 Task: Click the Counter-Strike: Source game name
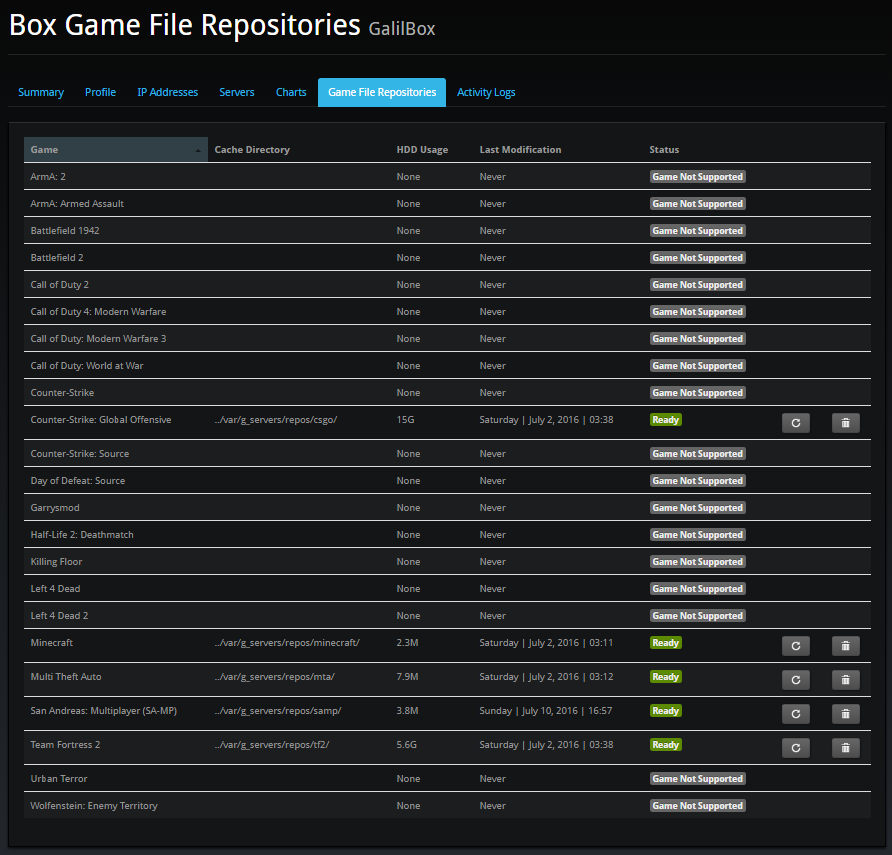coord(80,454)
